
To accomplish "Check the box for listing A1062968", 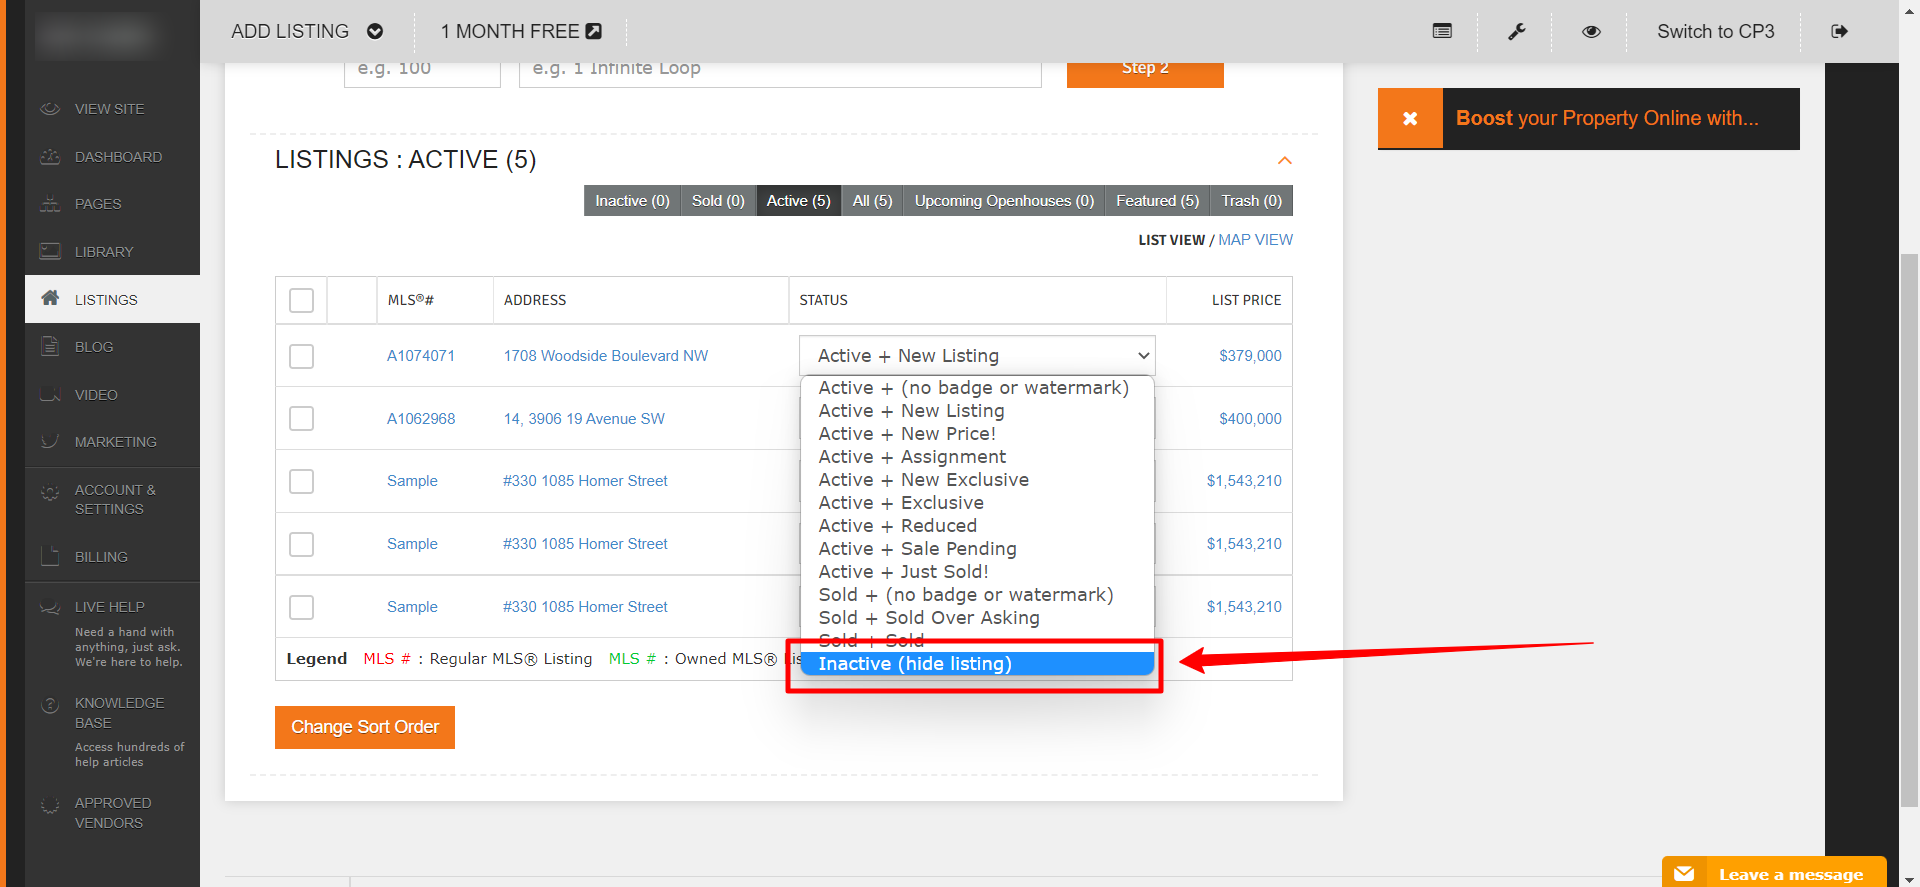I will 301,418.
